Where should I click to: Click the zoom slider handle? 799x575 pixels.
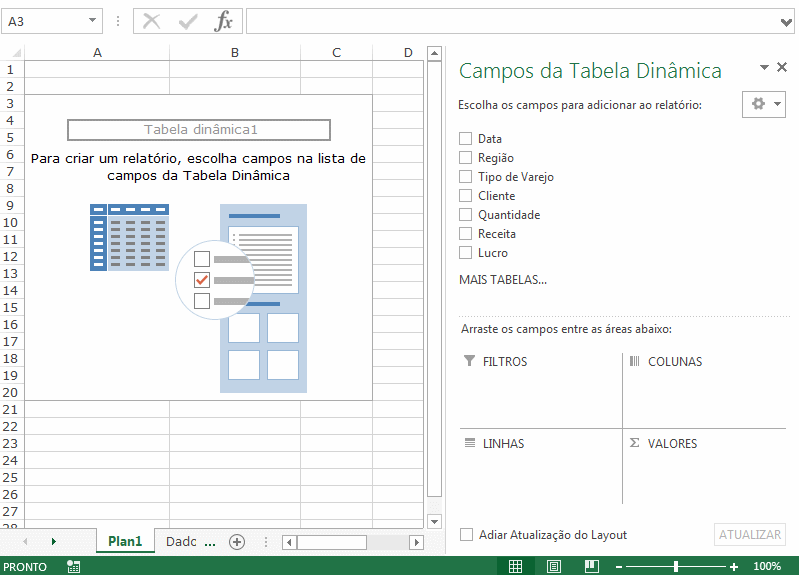click(676, 566)
